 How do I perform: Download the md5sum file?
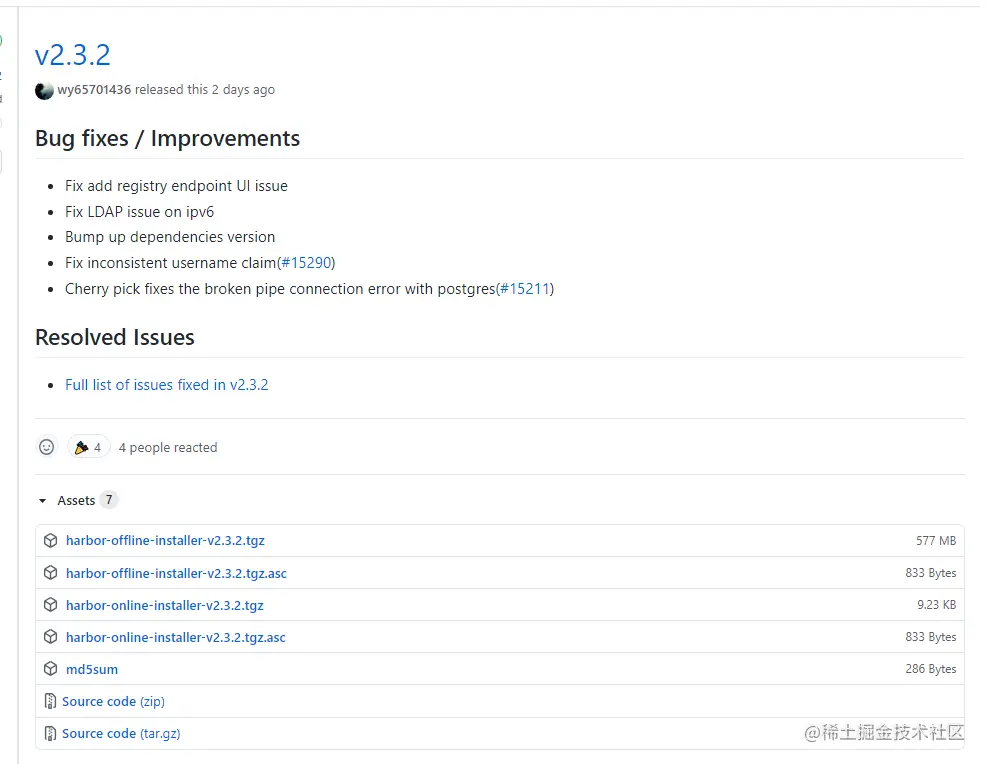click(x=92, y=670)
